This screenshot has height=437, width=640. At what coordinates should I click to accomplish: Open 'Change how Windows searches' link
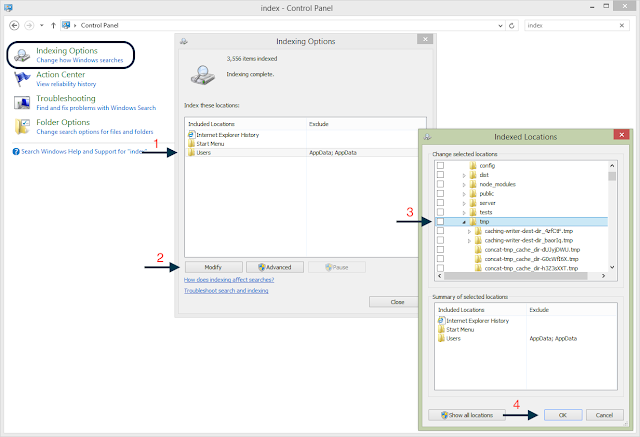[x=80, y=60]
